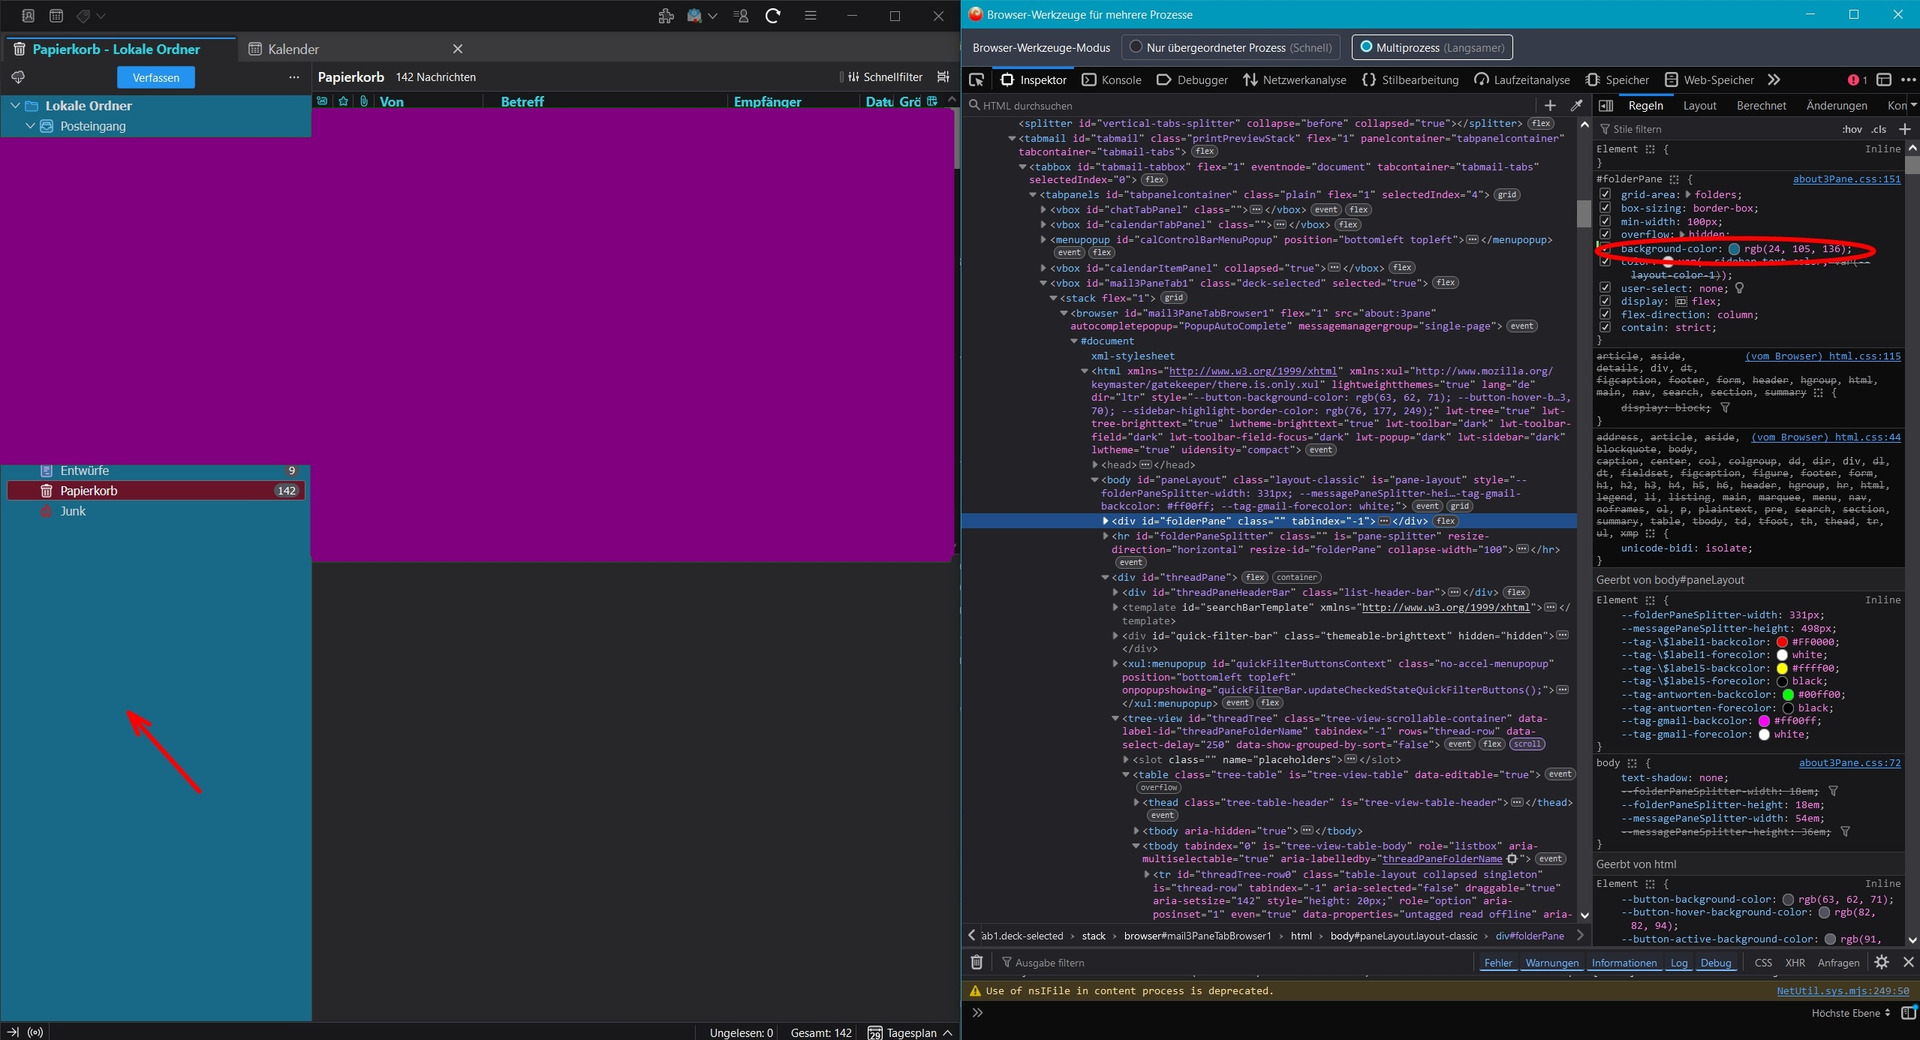1920x1040 pixels.
Task: Click the get messages cloud icon
Action: coord(18,77)
